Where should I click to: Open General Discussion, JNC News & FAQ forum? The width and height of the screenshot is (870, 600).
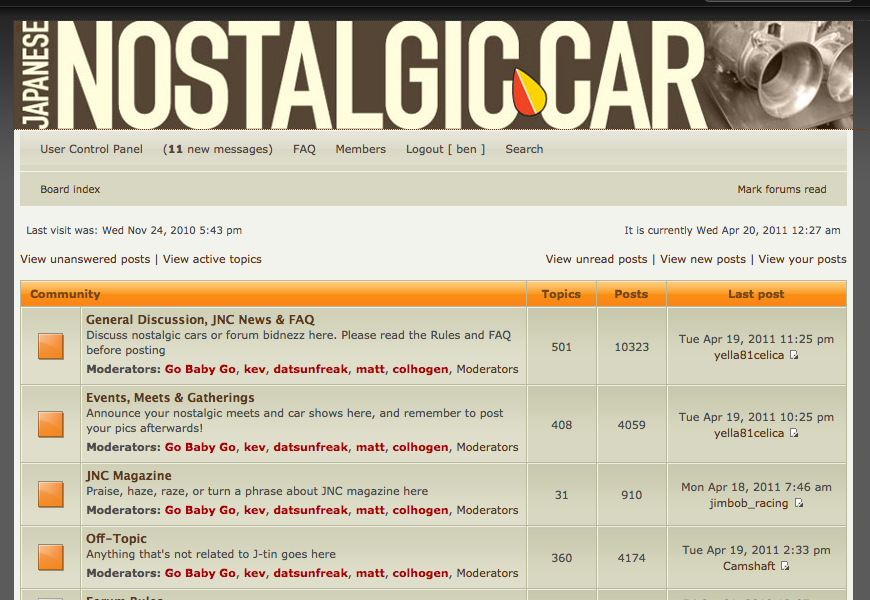click(x=200, y=320)
